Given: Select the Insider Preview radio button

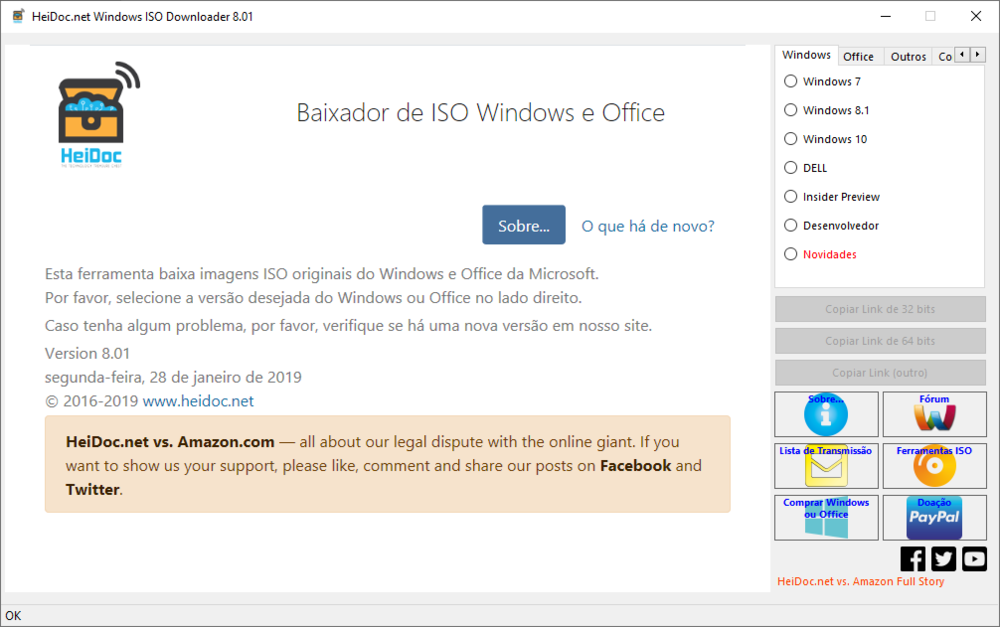Looking at the screenshot, I should click(x=832, y=196).
